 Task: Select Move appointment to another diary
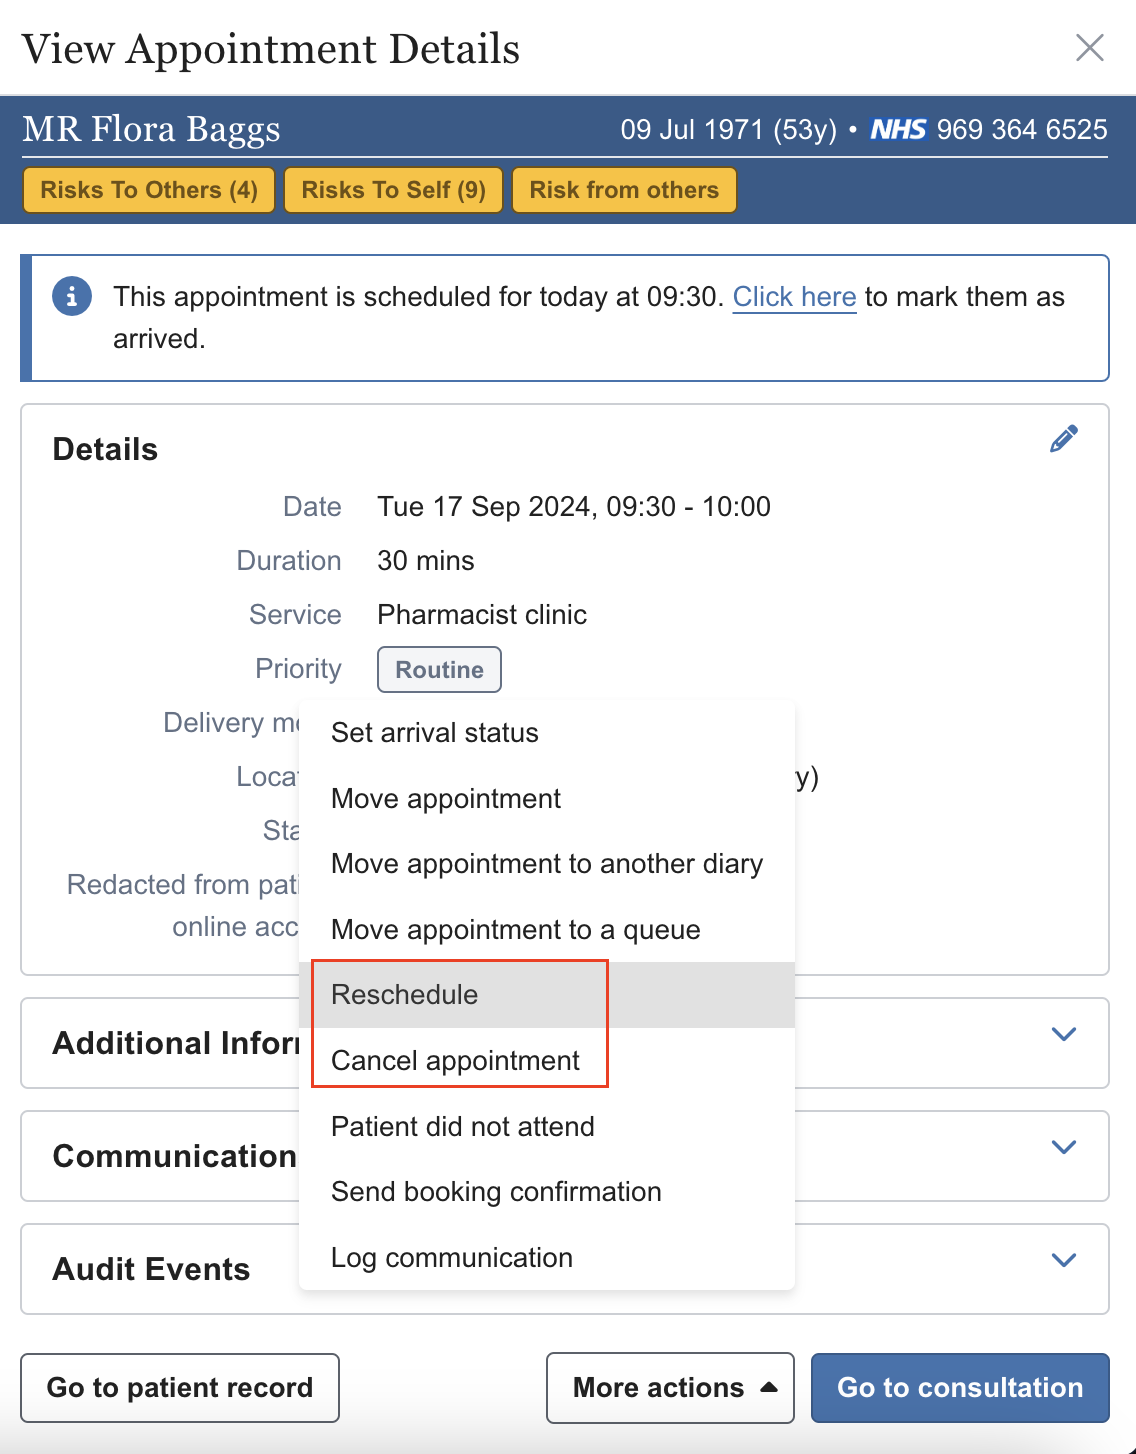coord(547,864)
